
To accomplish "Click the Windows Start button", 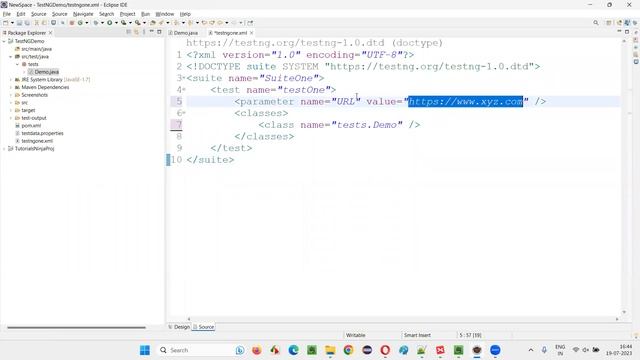I will (x=144, y=350).
